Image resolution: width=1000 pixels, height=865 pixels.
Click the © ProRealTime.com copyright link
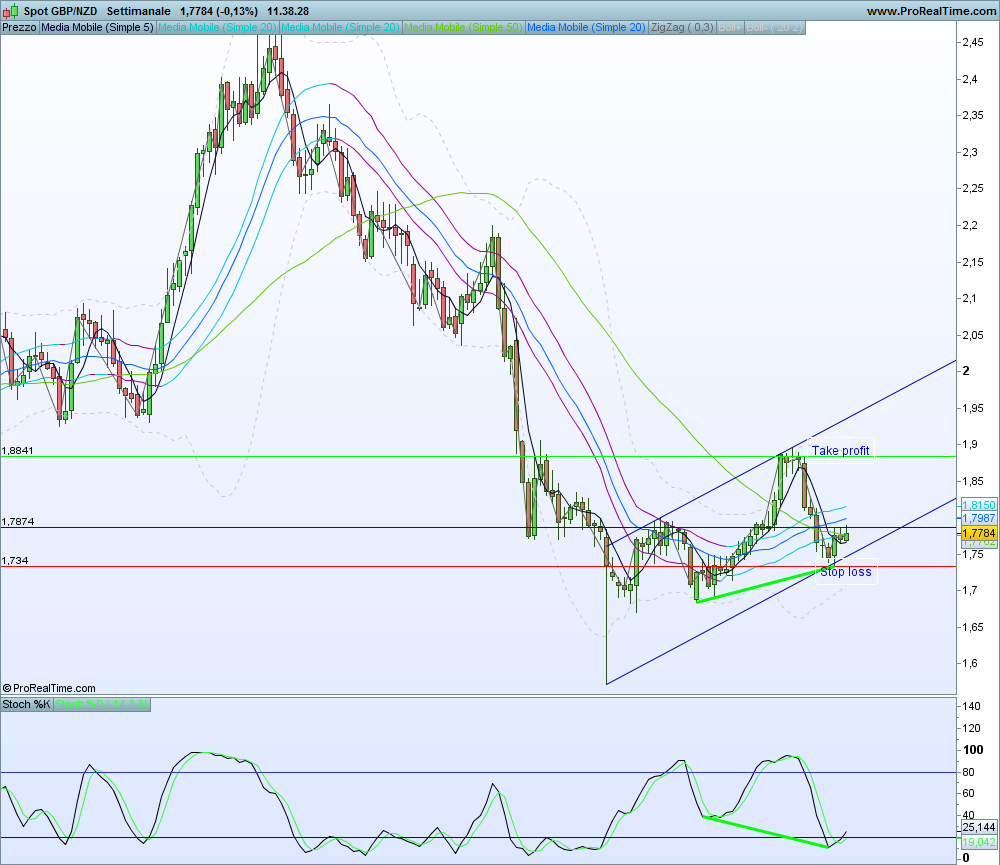(x=49, y=688)
